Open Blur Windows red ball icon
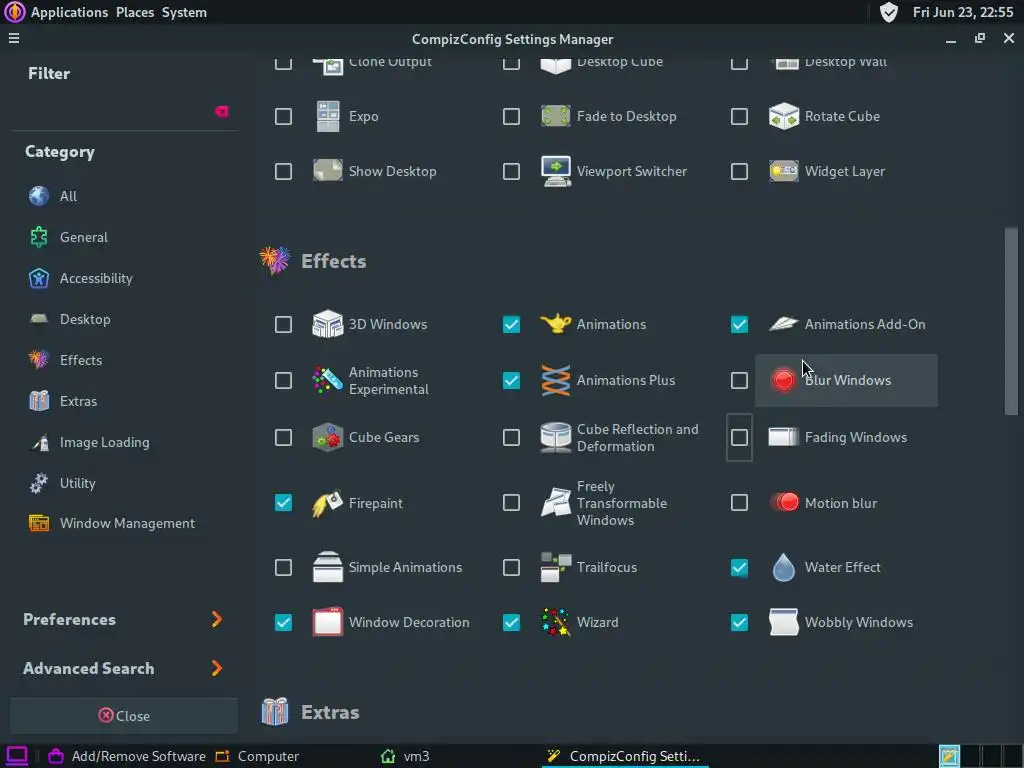The image size is (1024, 768). (x=784, y=380)
